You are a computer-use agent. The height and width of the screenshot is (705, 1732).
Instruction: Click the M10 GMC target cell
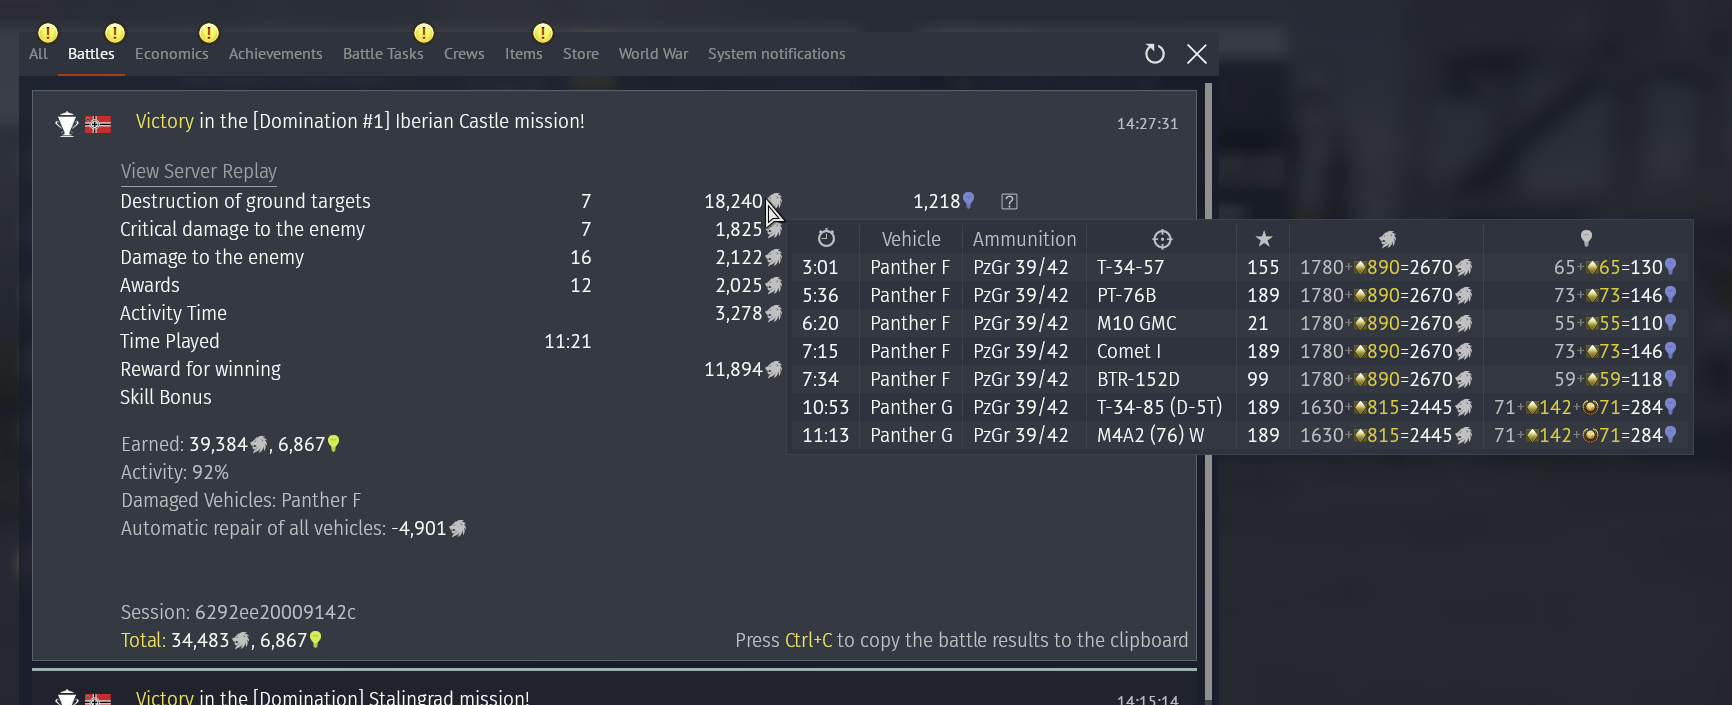[x=1137, y=323]
